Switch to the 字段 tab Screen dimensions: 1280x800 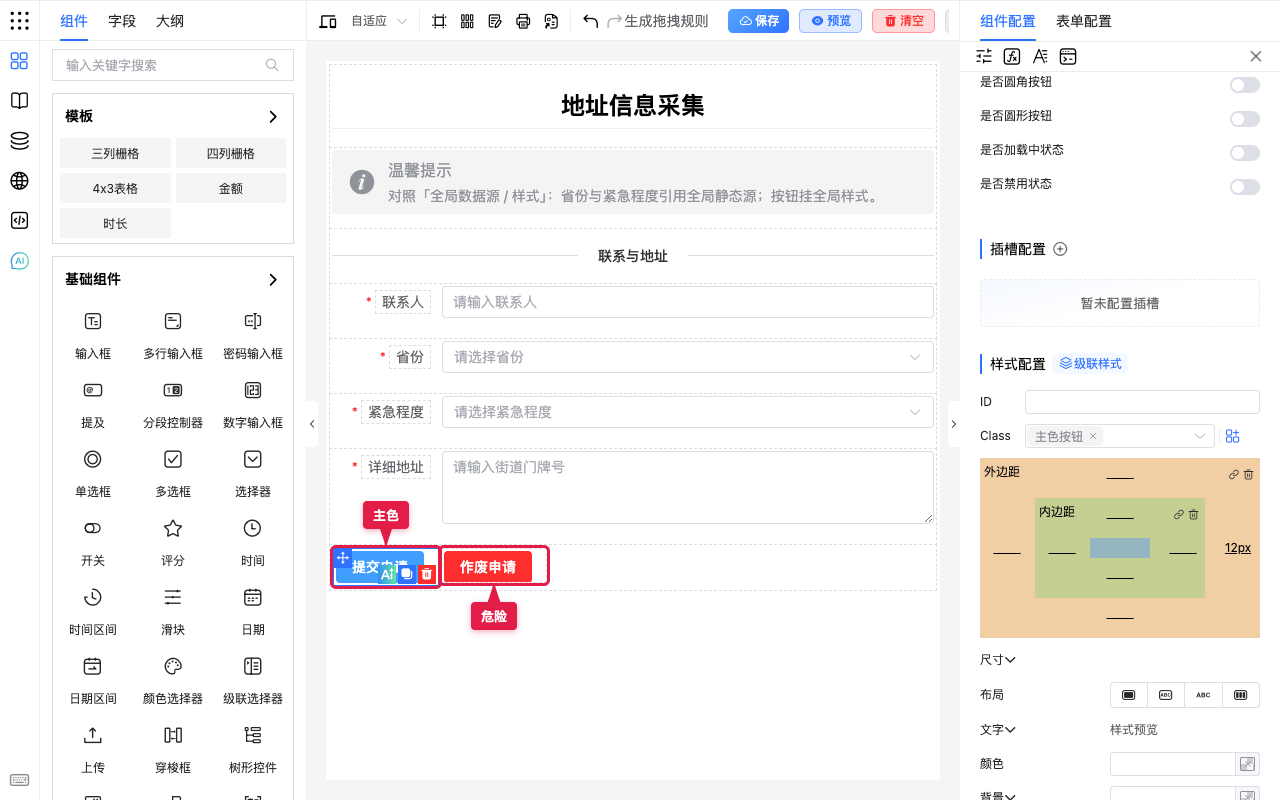pyautogui.click(x=122, y=21)
